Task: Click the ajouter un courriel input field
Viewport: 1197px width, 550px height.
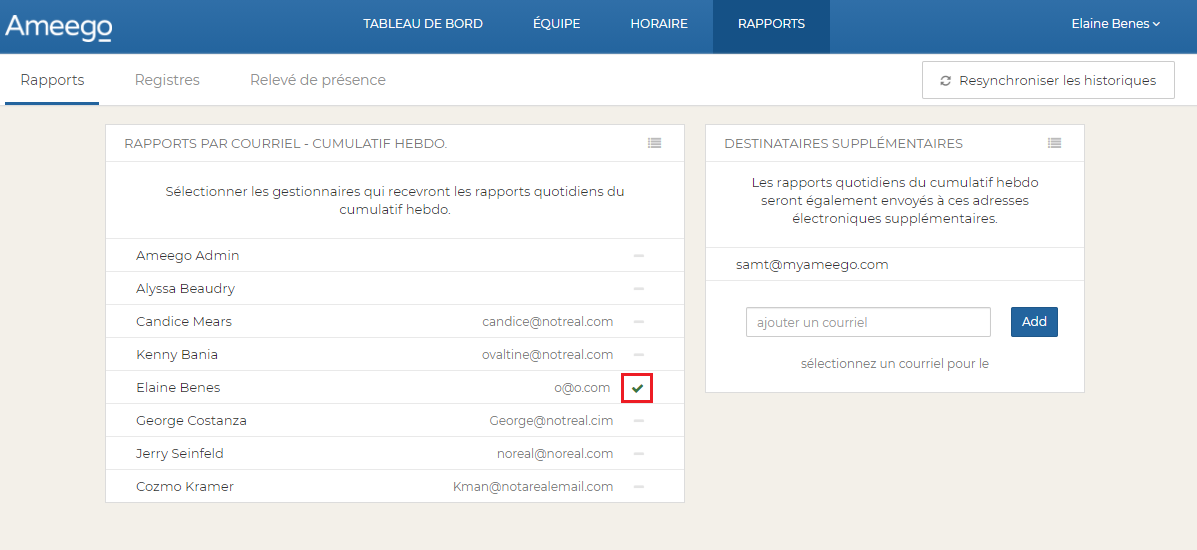Action: click(868, 322)
